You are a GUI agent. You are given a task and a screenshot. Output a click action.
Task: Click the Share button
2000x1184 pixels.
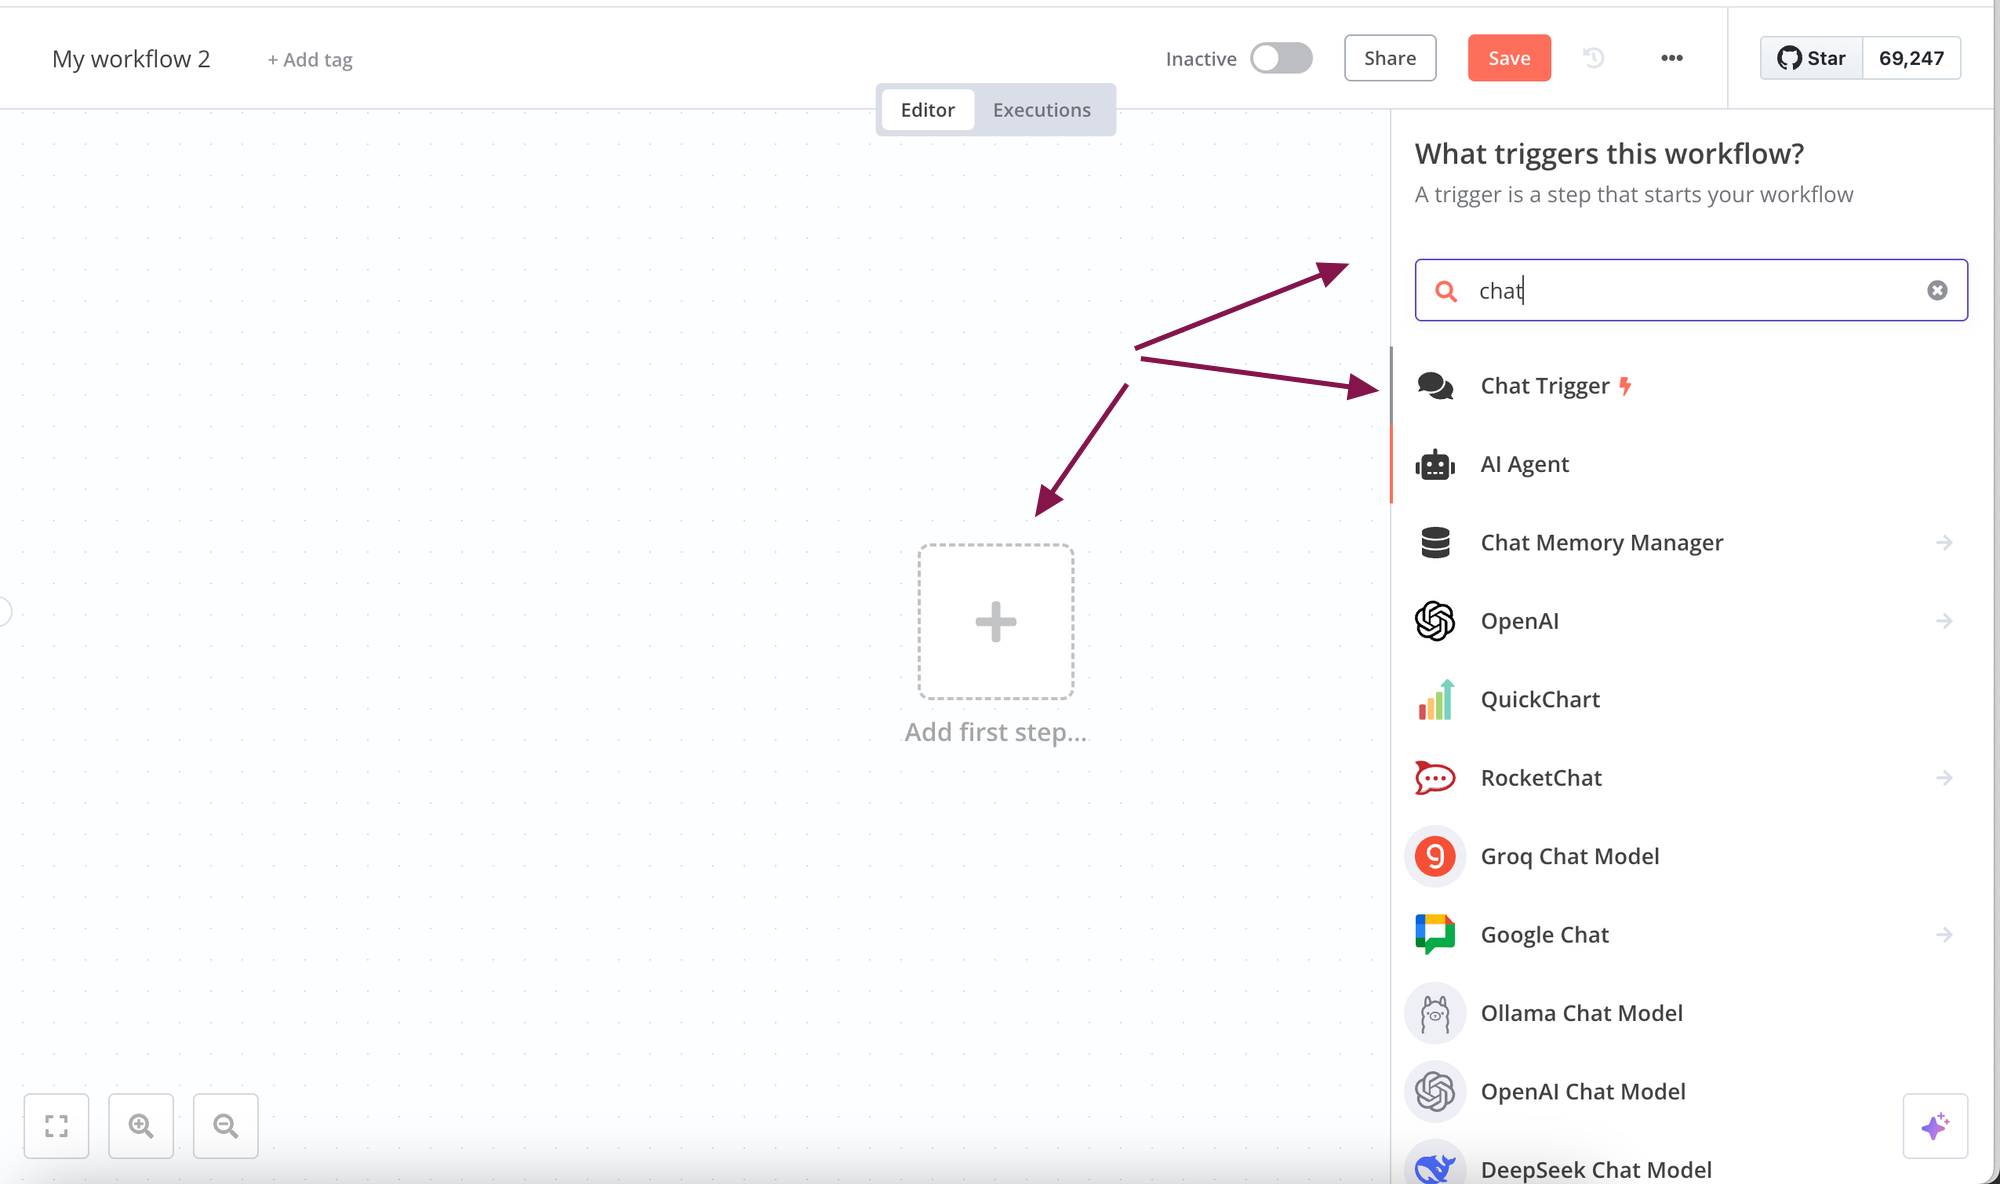point(1390,58)
